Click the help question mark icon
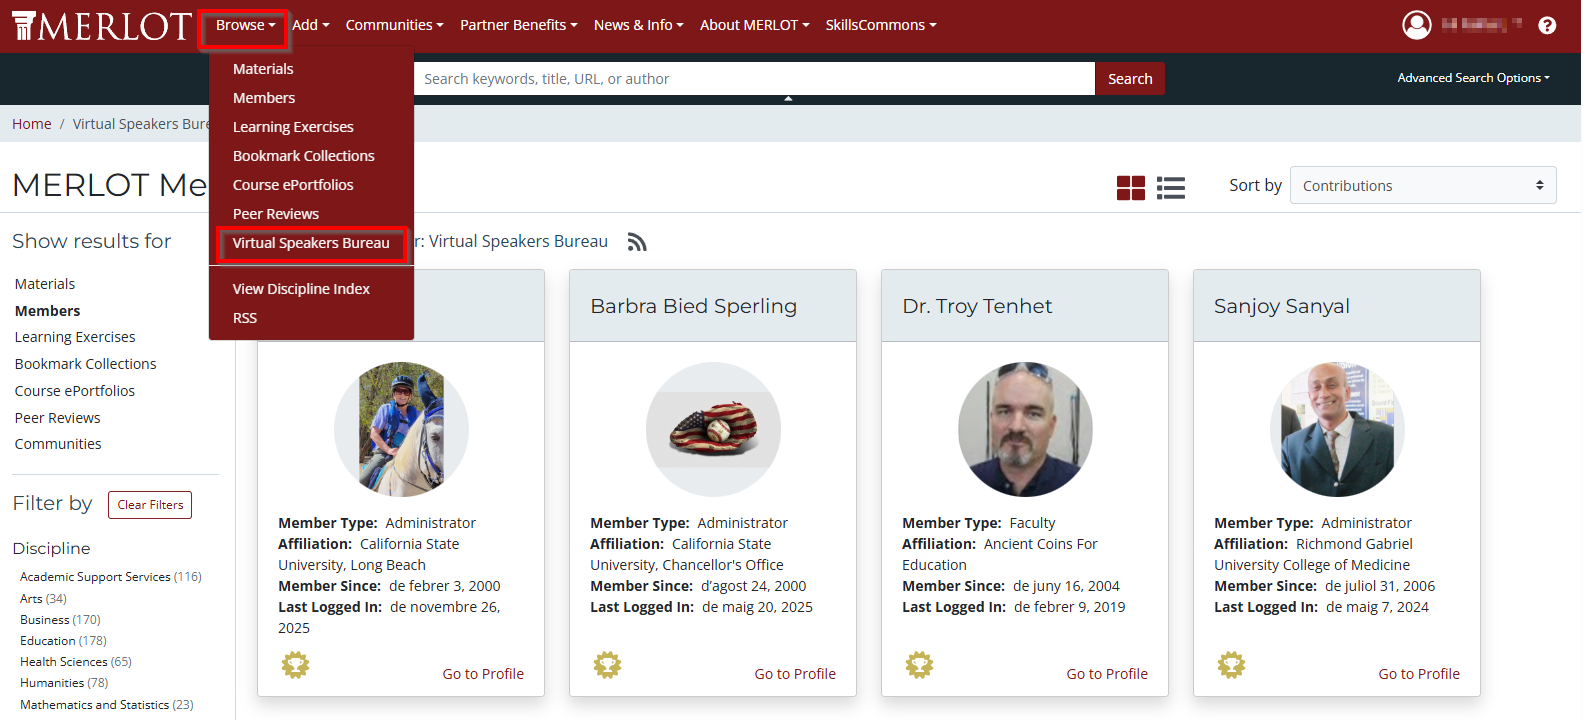This screenshot has width=1583, height=720. tap(1546, 25)
